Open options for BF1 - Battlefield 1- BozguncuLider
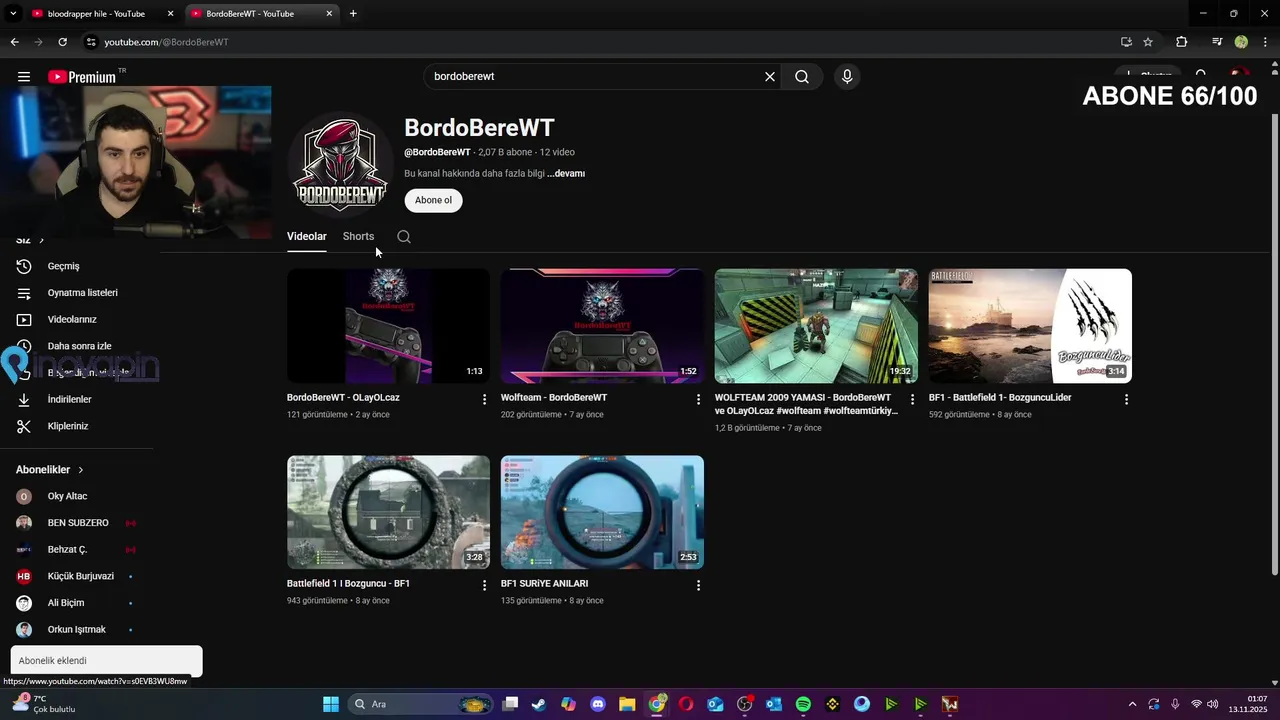 (1126, 399)
